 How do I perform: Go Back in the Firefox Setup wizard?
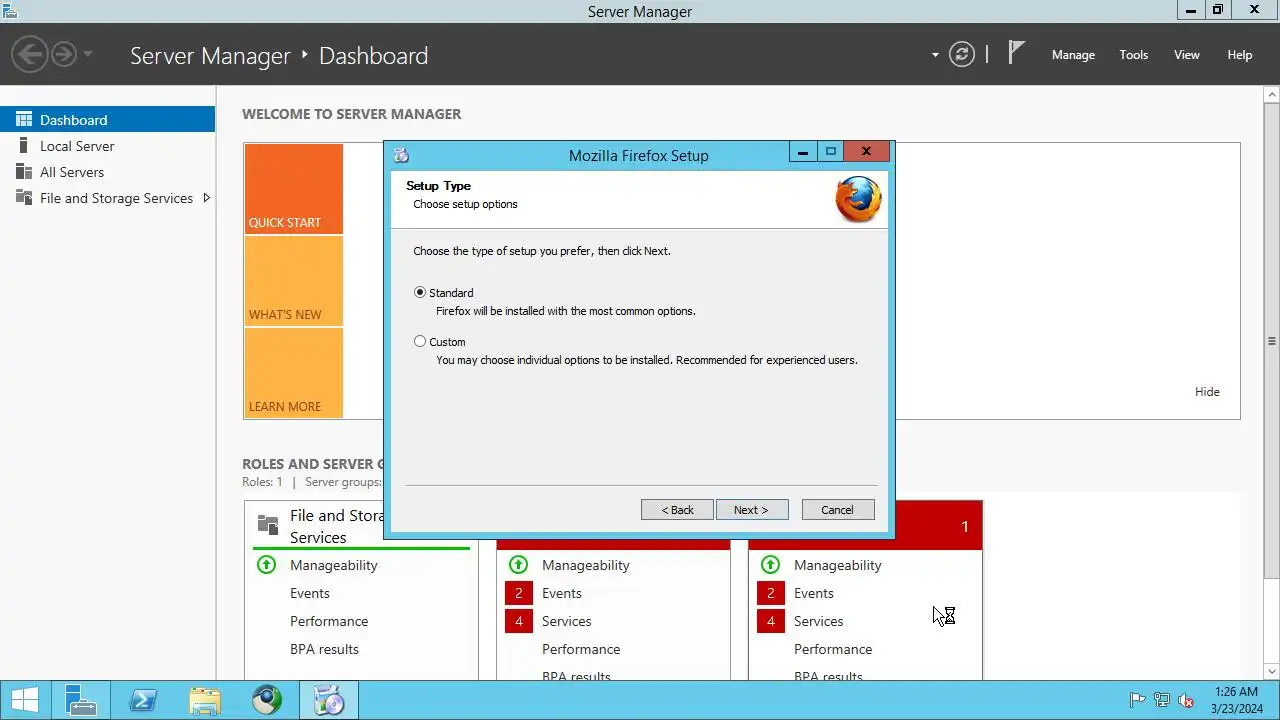(677, 510)
